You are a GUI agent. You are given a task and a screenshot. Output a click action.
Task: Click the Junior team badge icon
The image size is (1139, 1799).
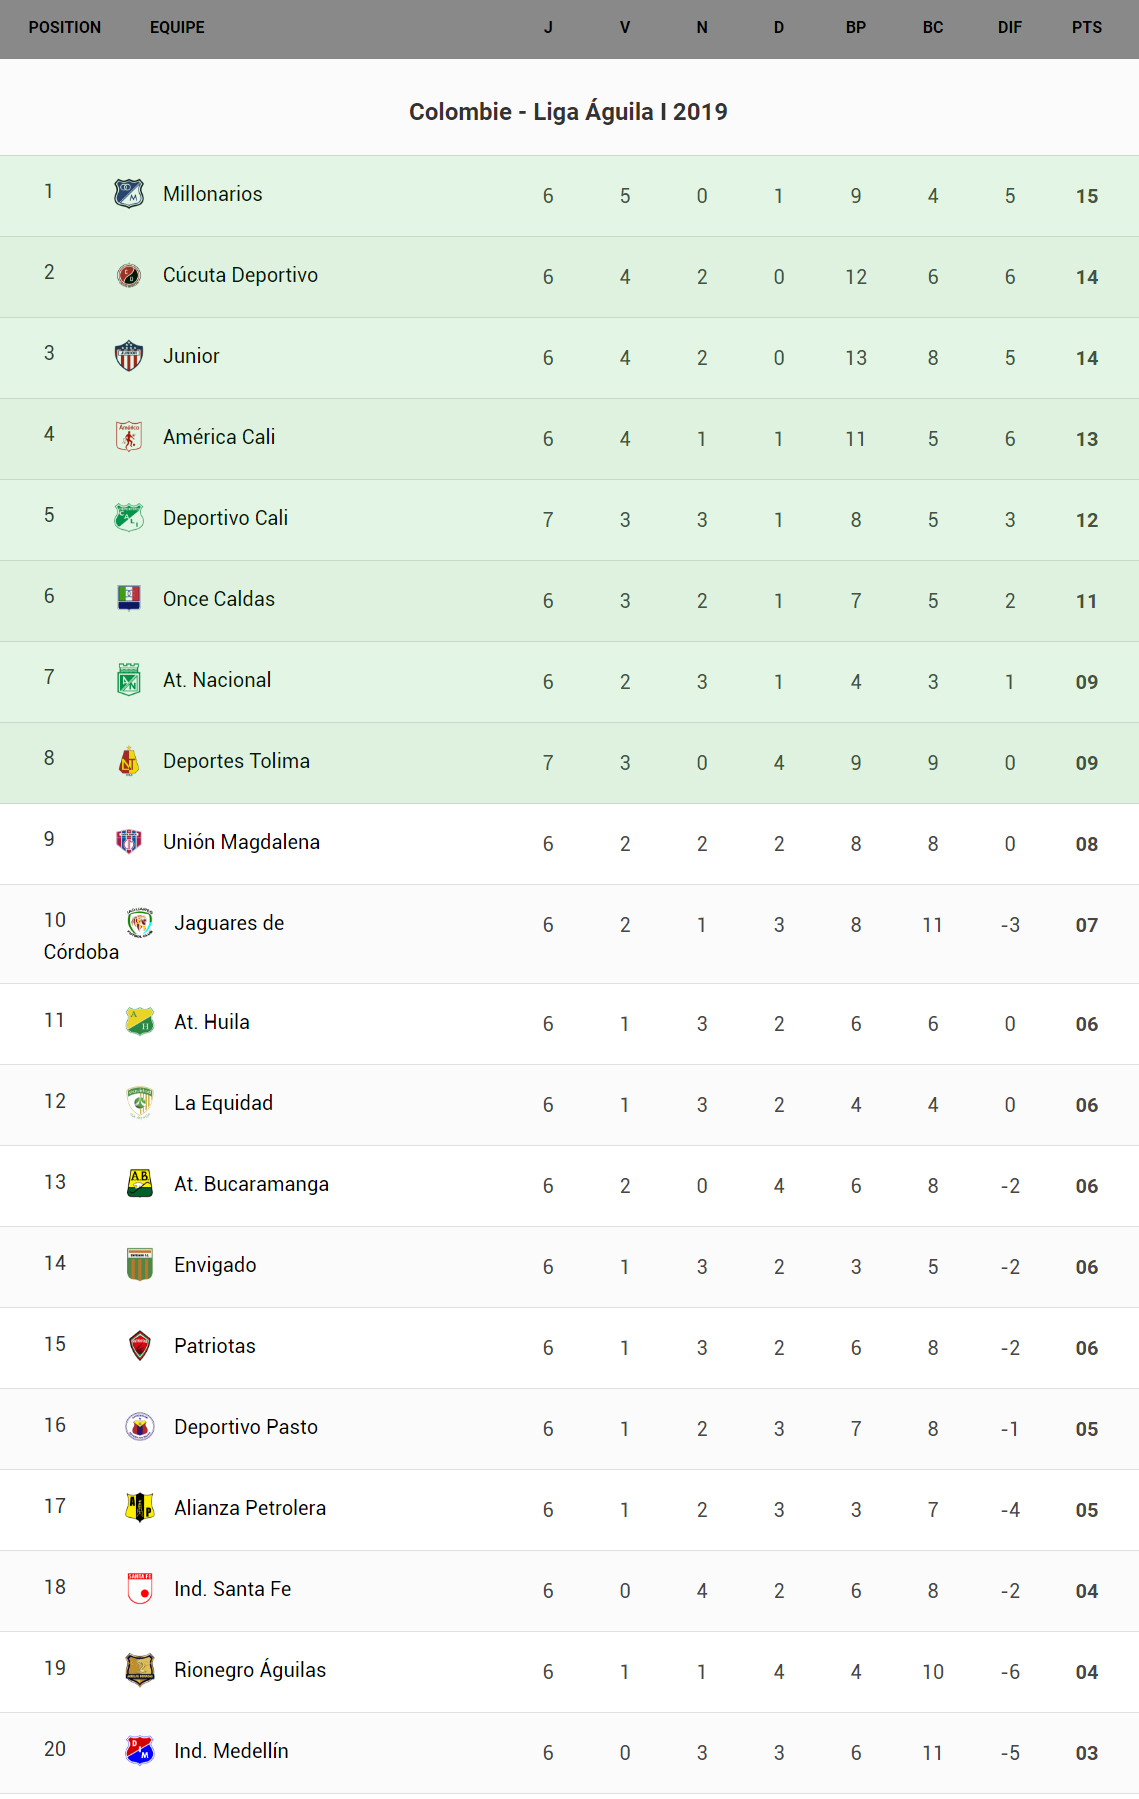(129, 356)
